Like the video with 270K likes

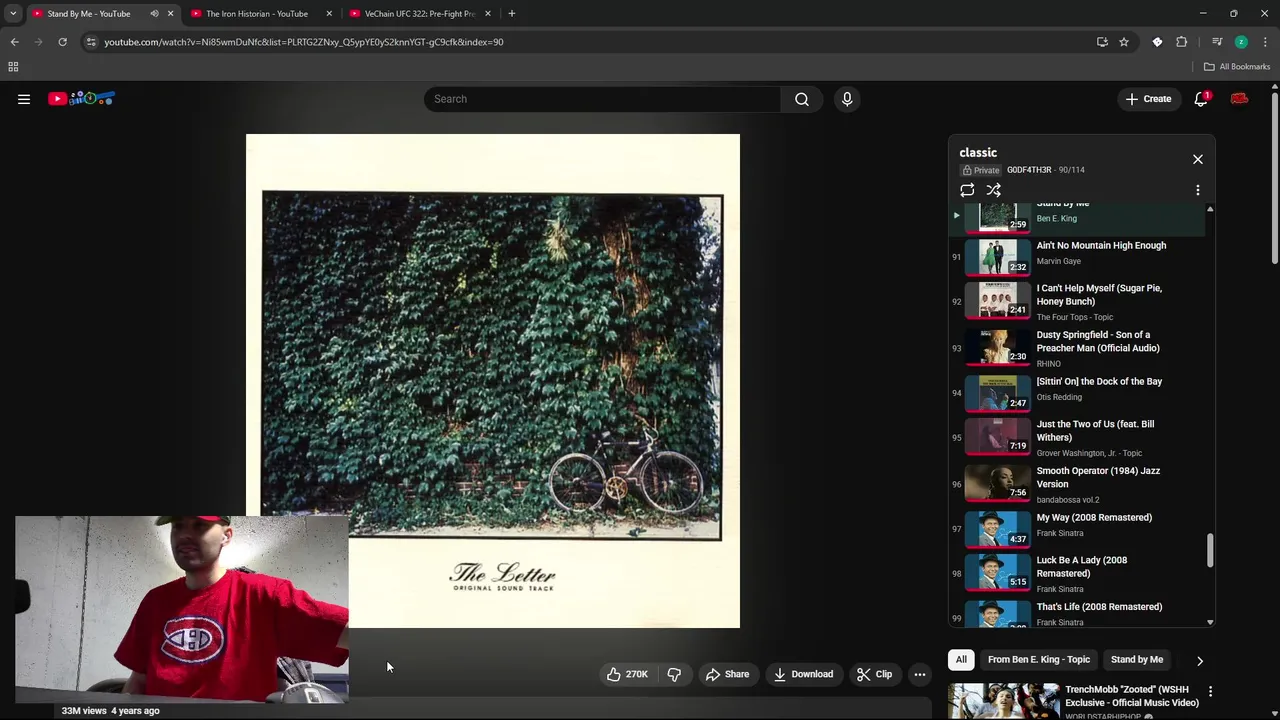pos(627,674)
